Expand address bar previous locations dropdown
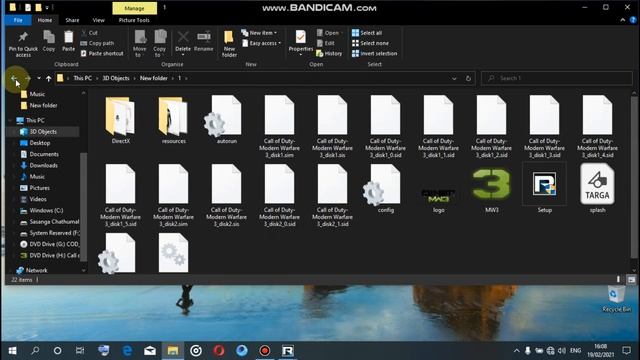The width and height of the screenshot is (640, 360). (454, 78)
